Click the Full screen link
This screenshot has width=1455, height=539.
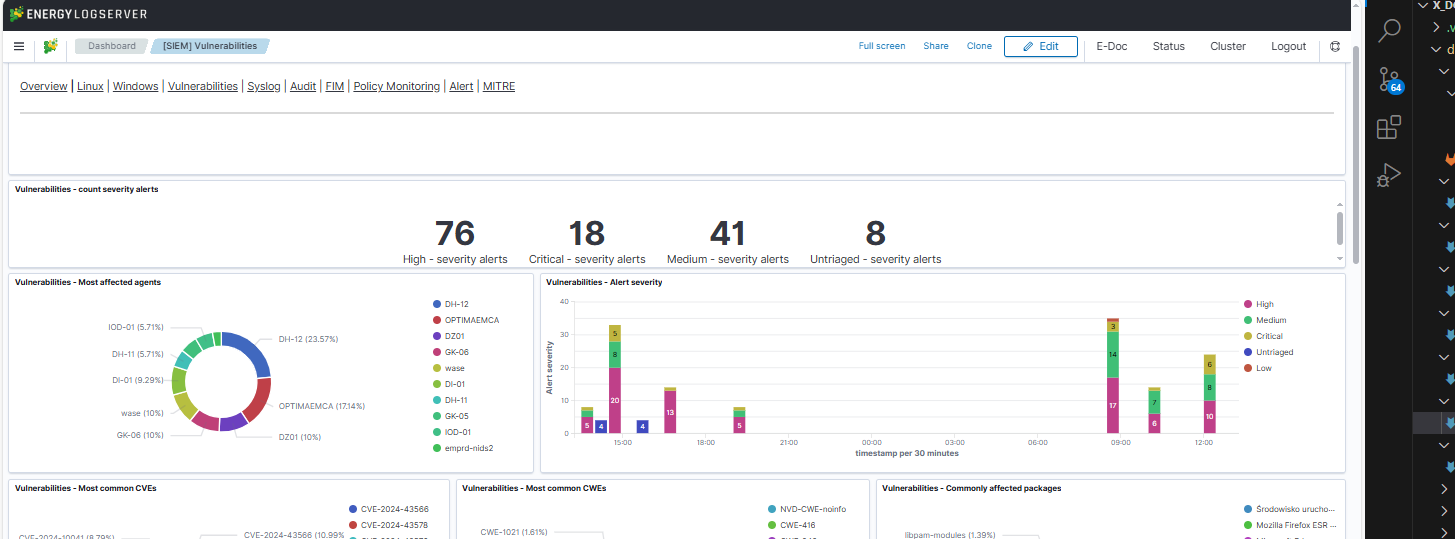point(882,46)
